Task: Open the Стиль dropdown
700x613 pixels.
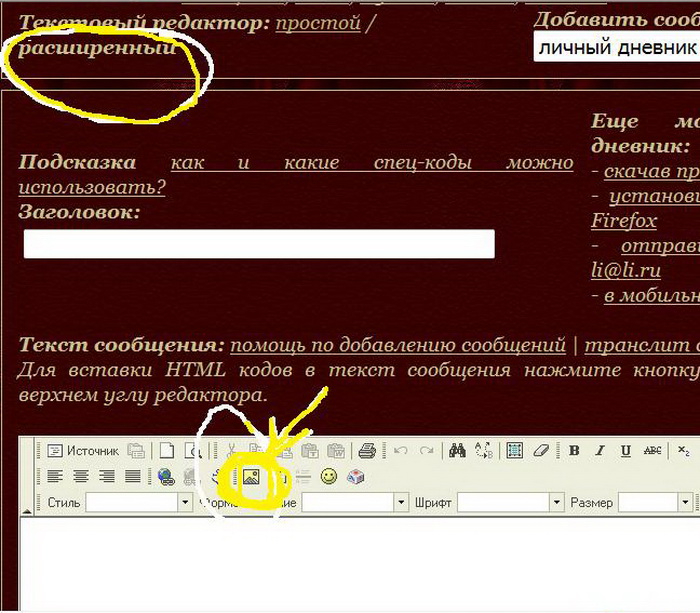Action: coord(139,503)
